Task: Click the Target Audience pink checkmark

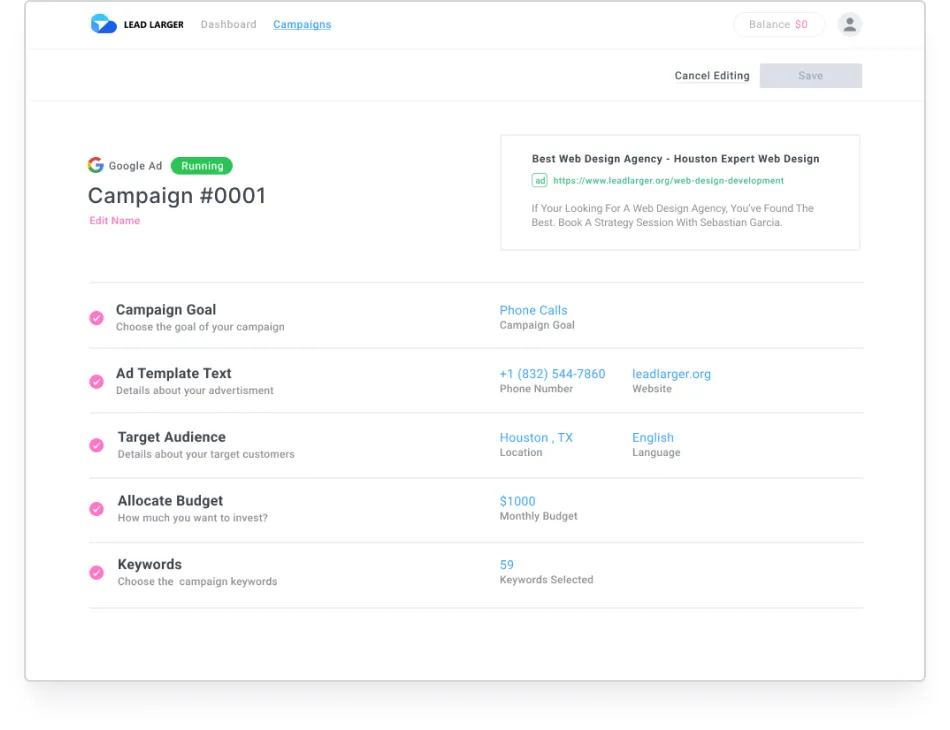Action: [96, 445]
